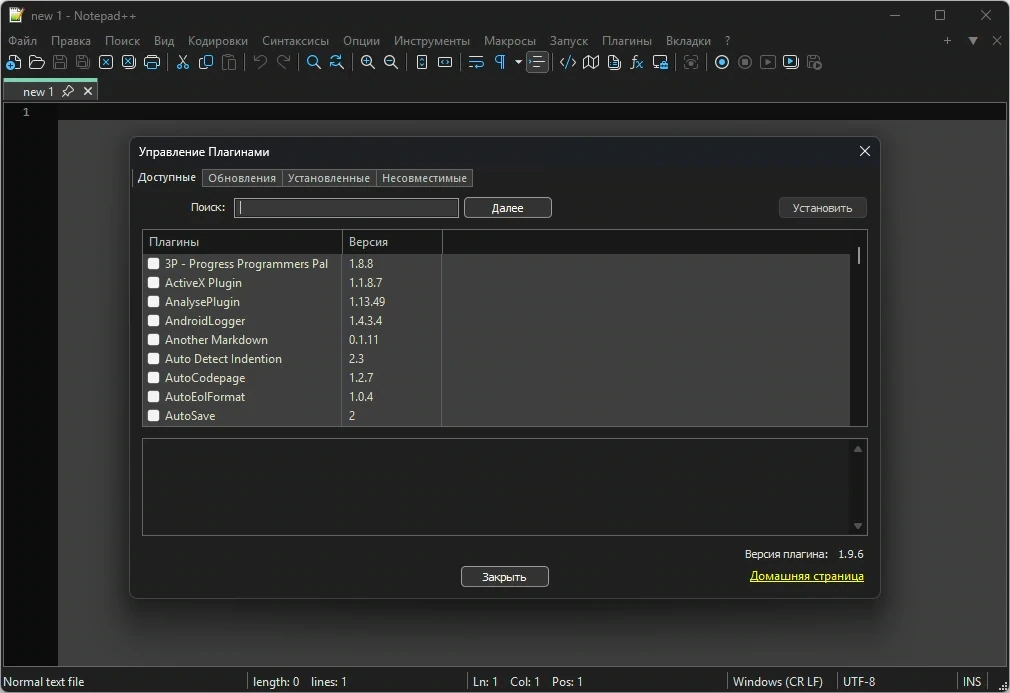Open a file with the folder icon
This screenshot has width=1010, height=693.
tap(37, 62)
